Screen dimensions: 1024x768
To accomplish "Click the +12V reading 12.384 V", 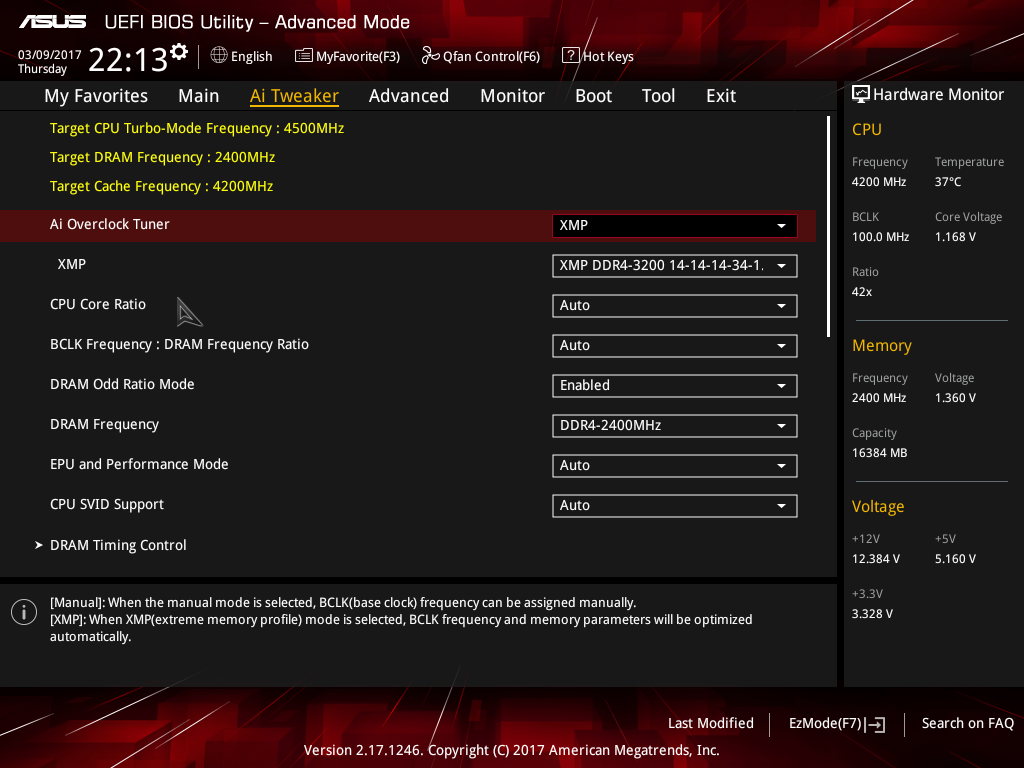I will point(876,559).
